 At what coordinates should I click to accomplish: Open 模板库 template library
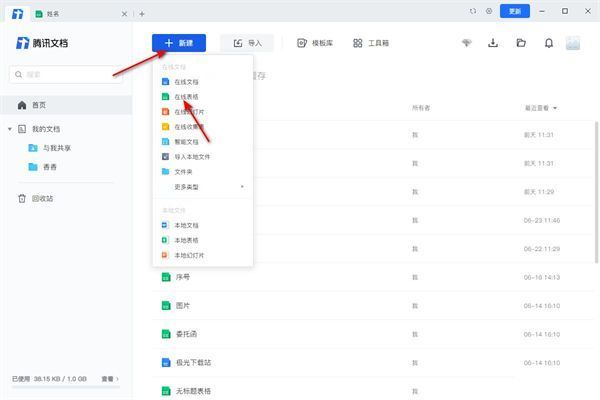pos(314,43)
